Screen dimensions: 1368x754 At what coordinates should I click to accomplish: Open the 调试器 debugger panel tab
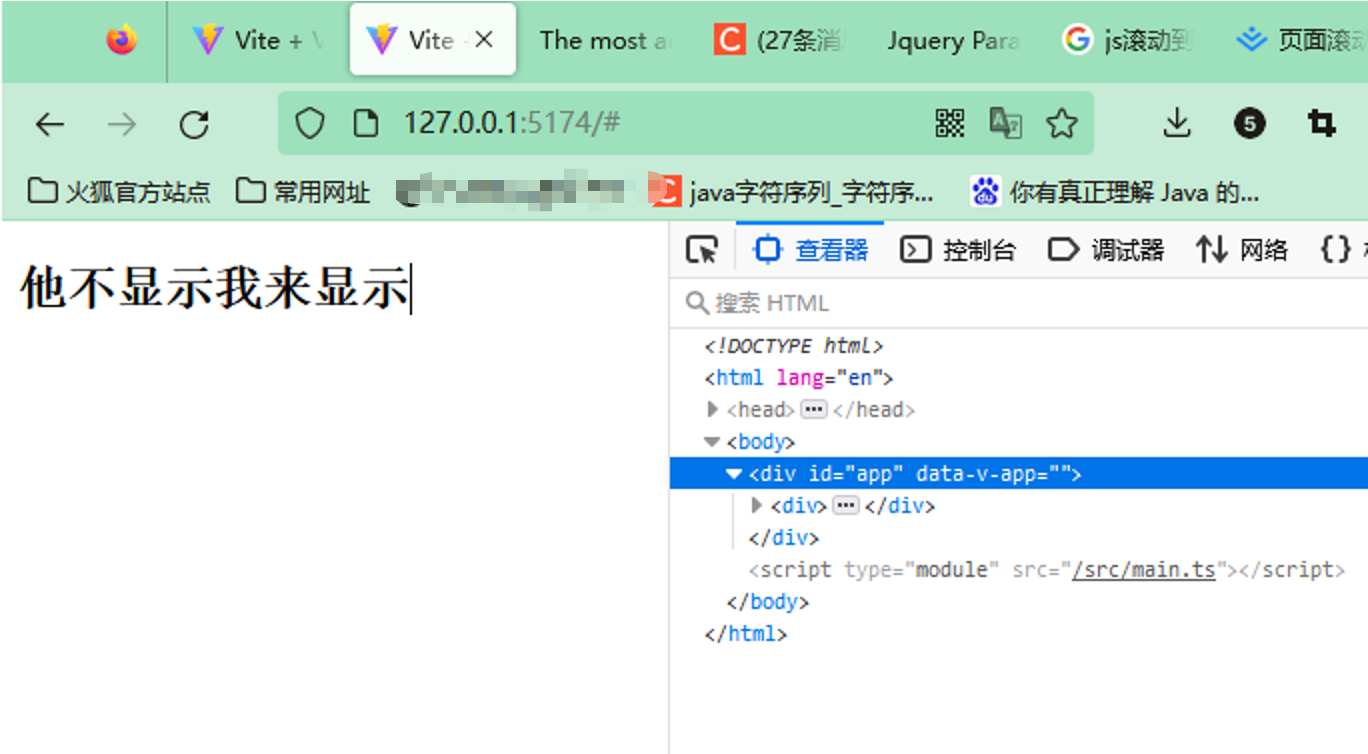point(1106,250)
